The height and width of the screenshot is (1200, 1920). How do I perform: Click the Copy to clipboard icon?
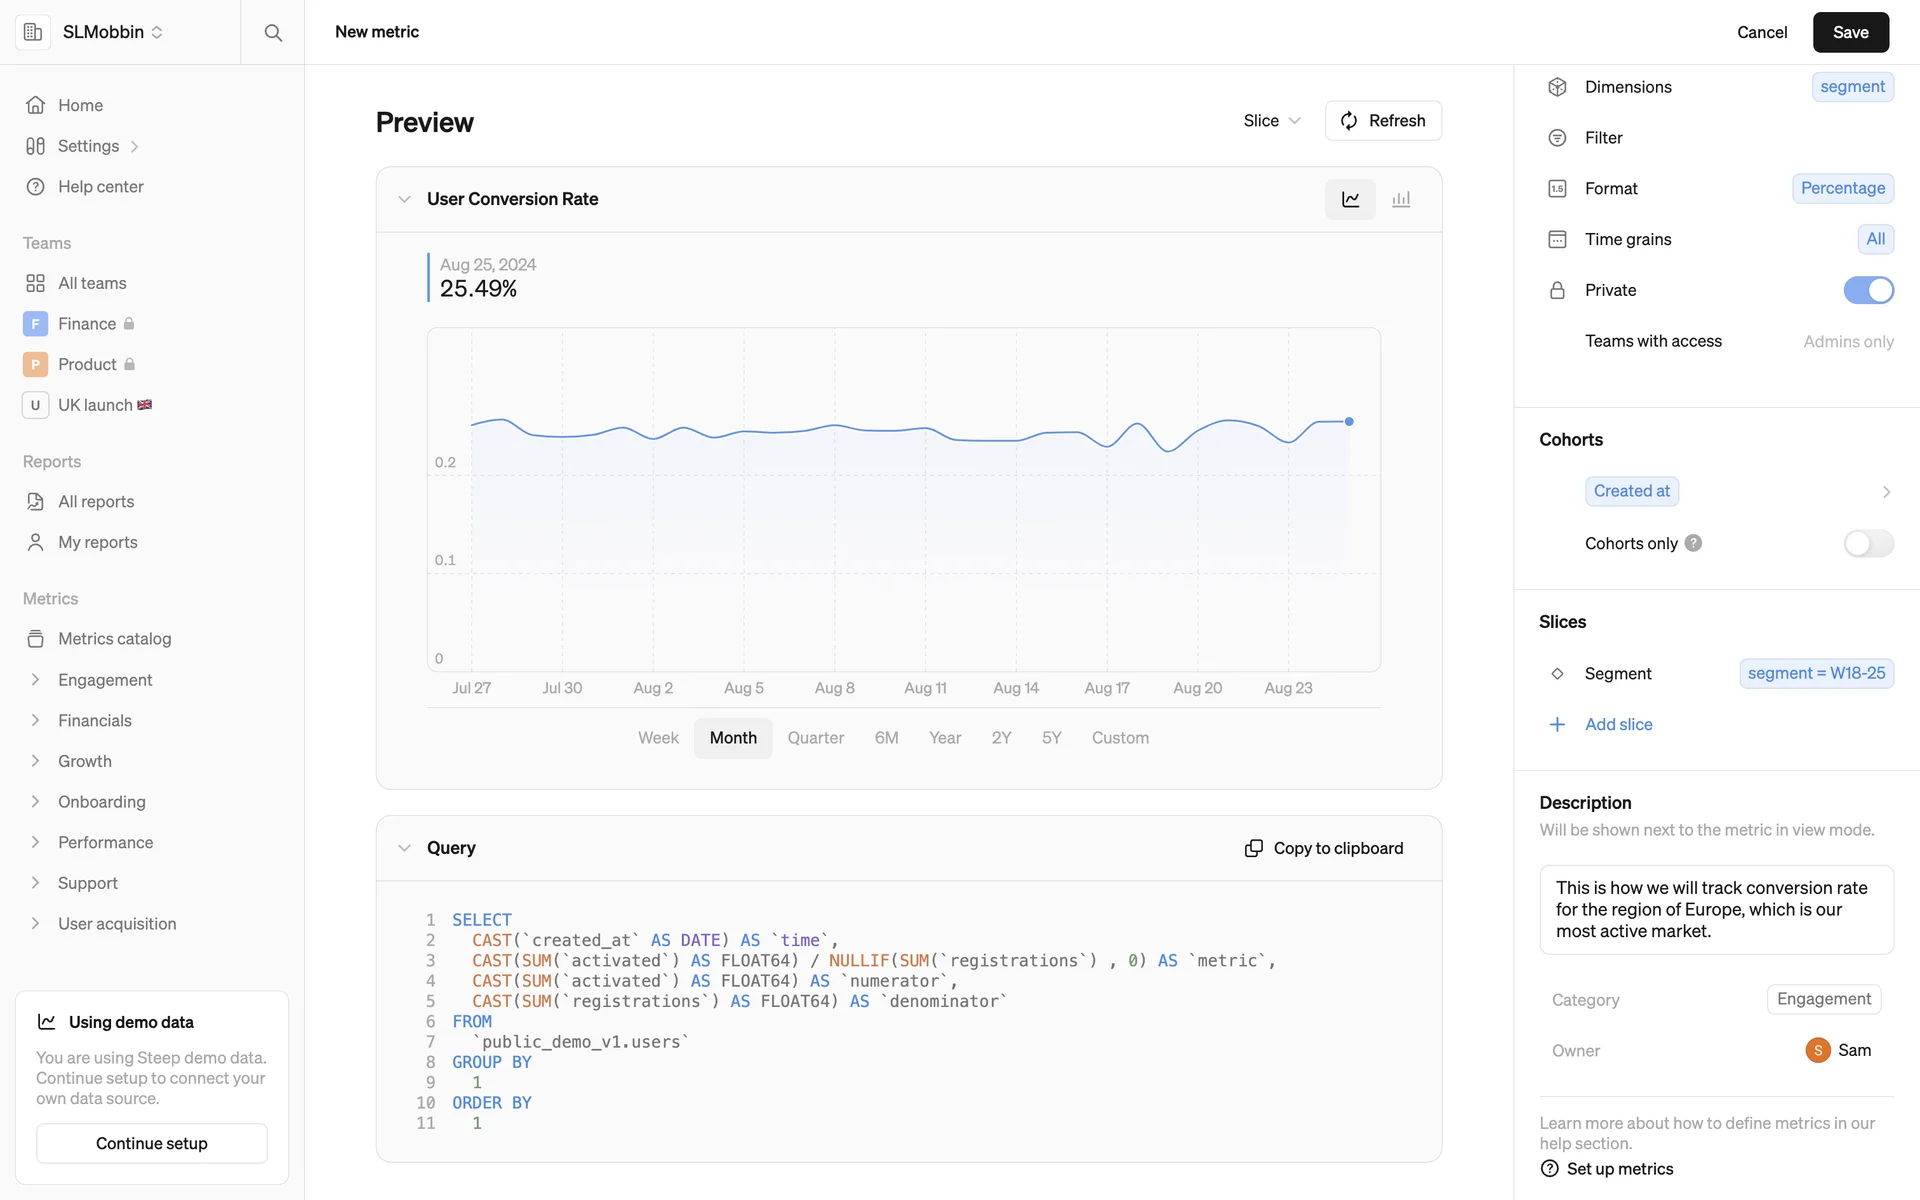1253,848
